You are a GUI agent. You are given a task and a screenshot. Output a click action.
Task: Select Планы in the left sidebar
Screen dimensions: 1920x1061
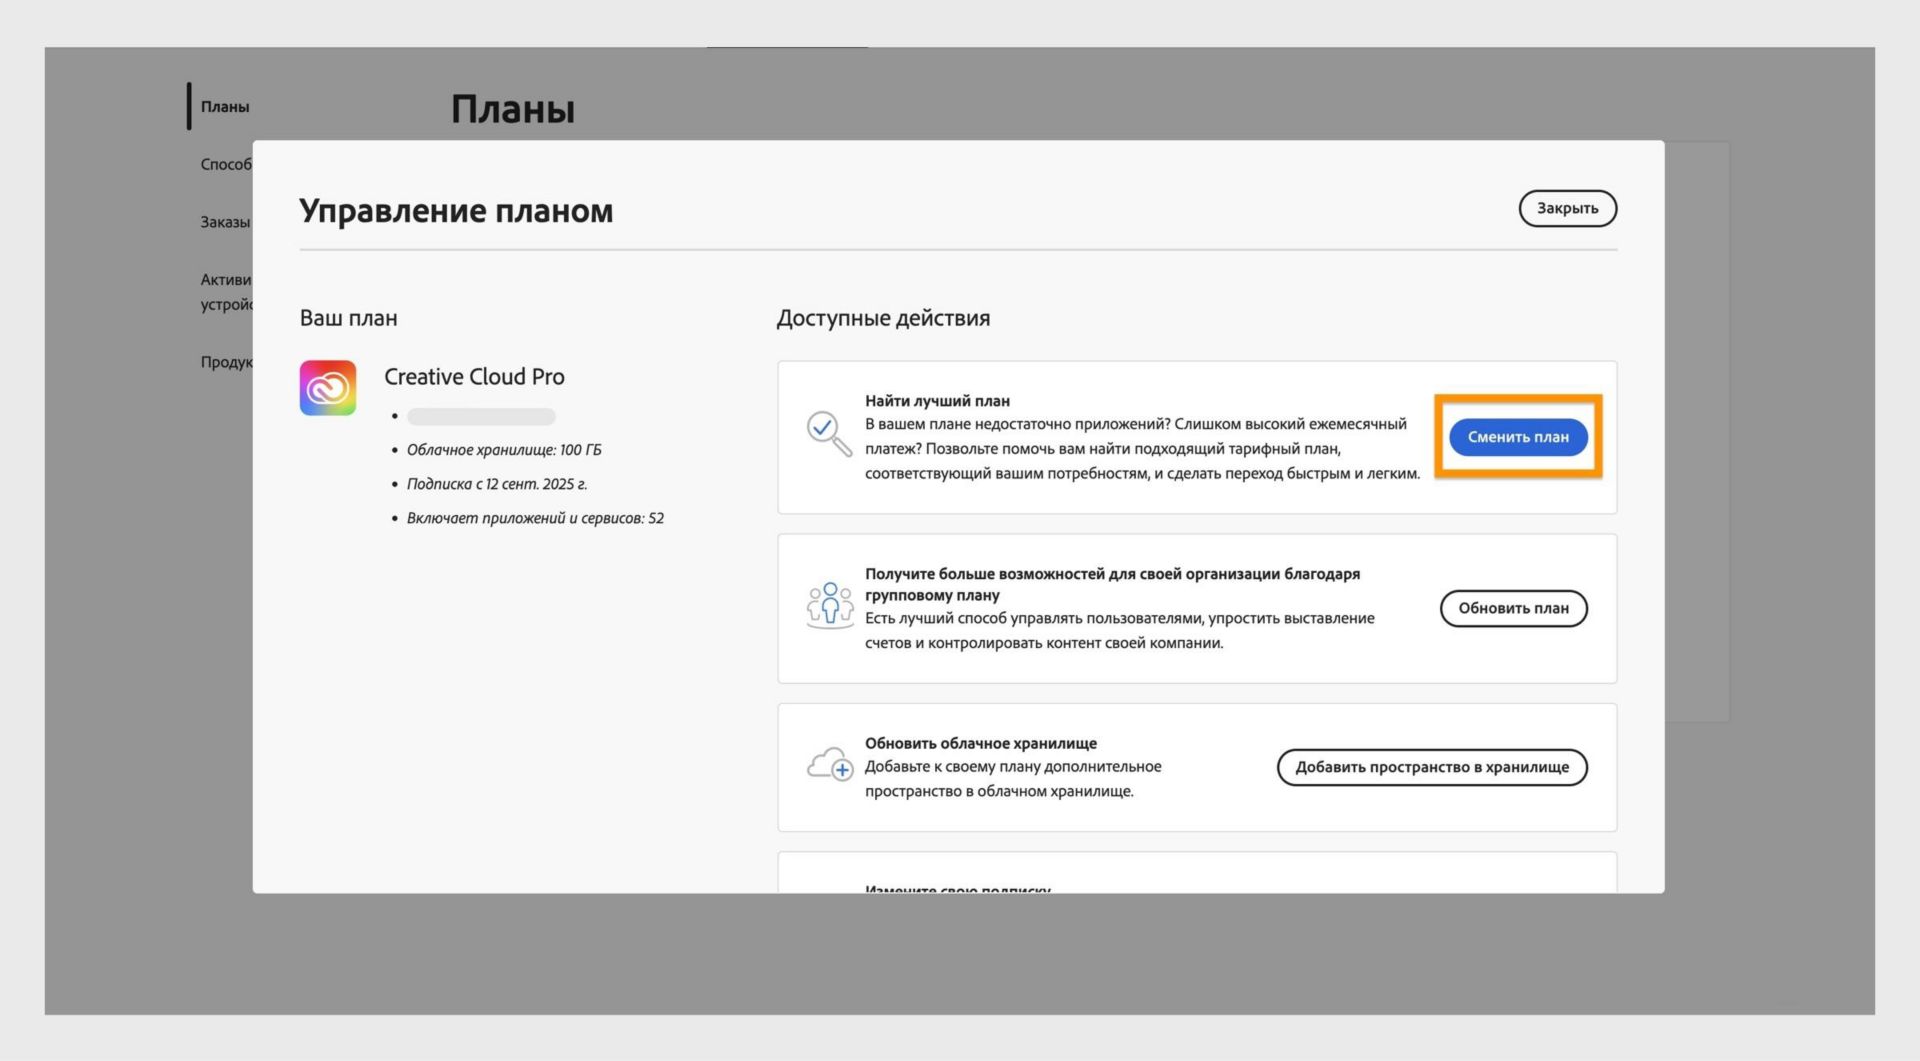[224, 106]
